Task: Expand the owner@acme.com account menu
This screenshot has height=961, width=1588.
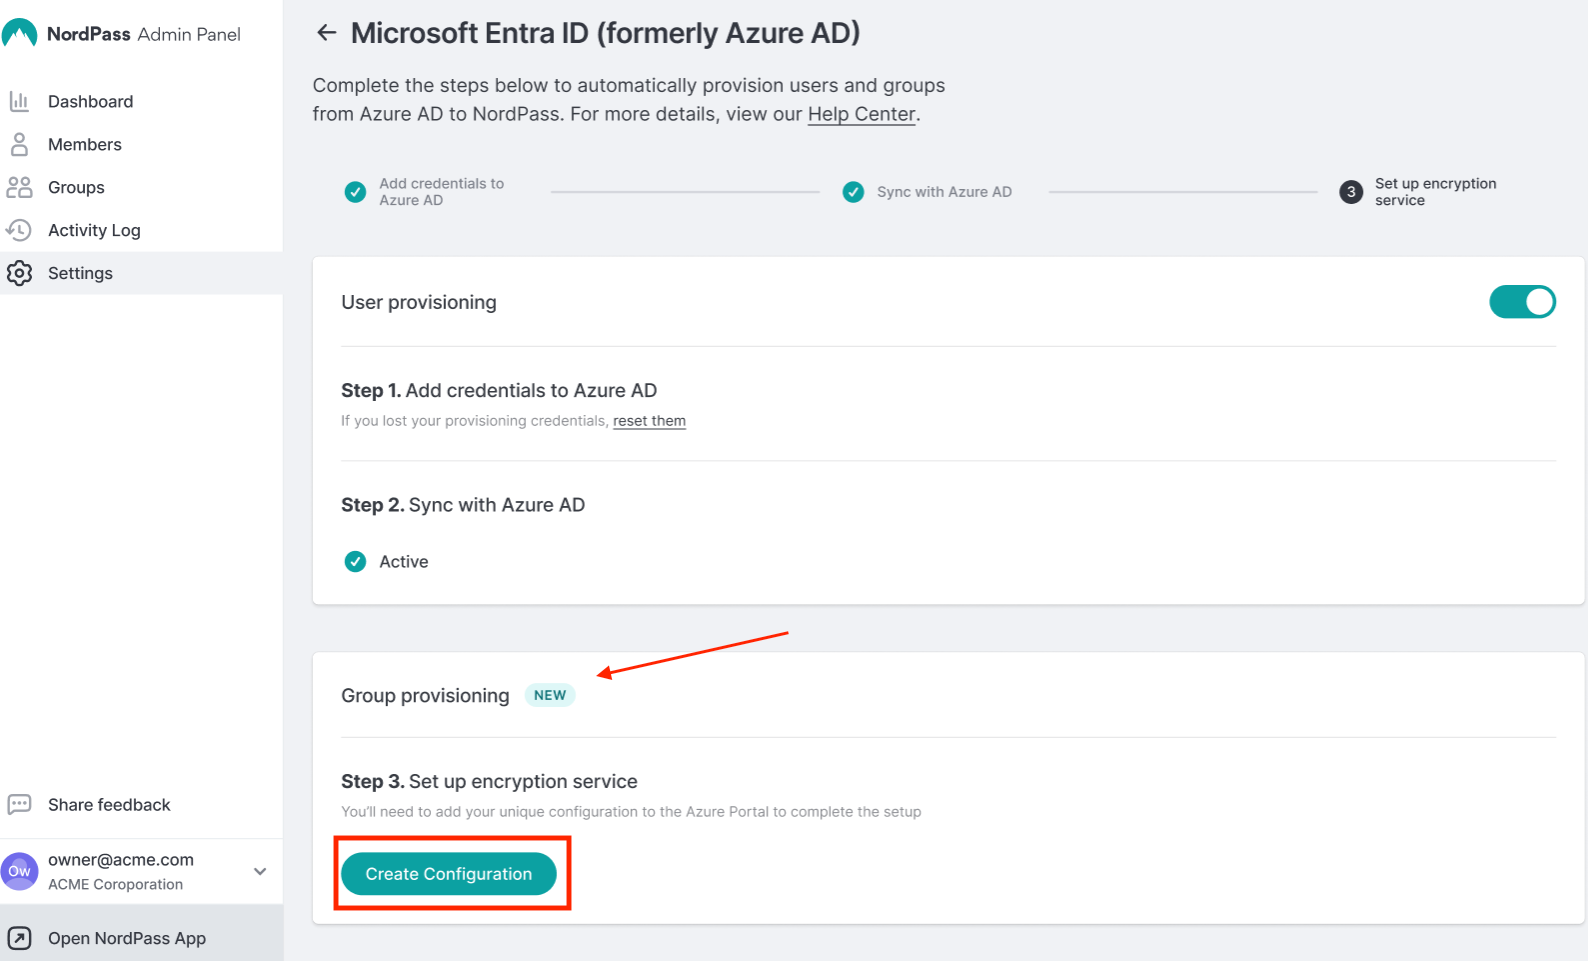Action: pos(260,871)
